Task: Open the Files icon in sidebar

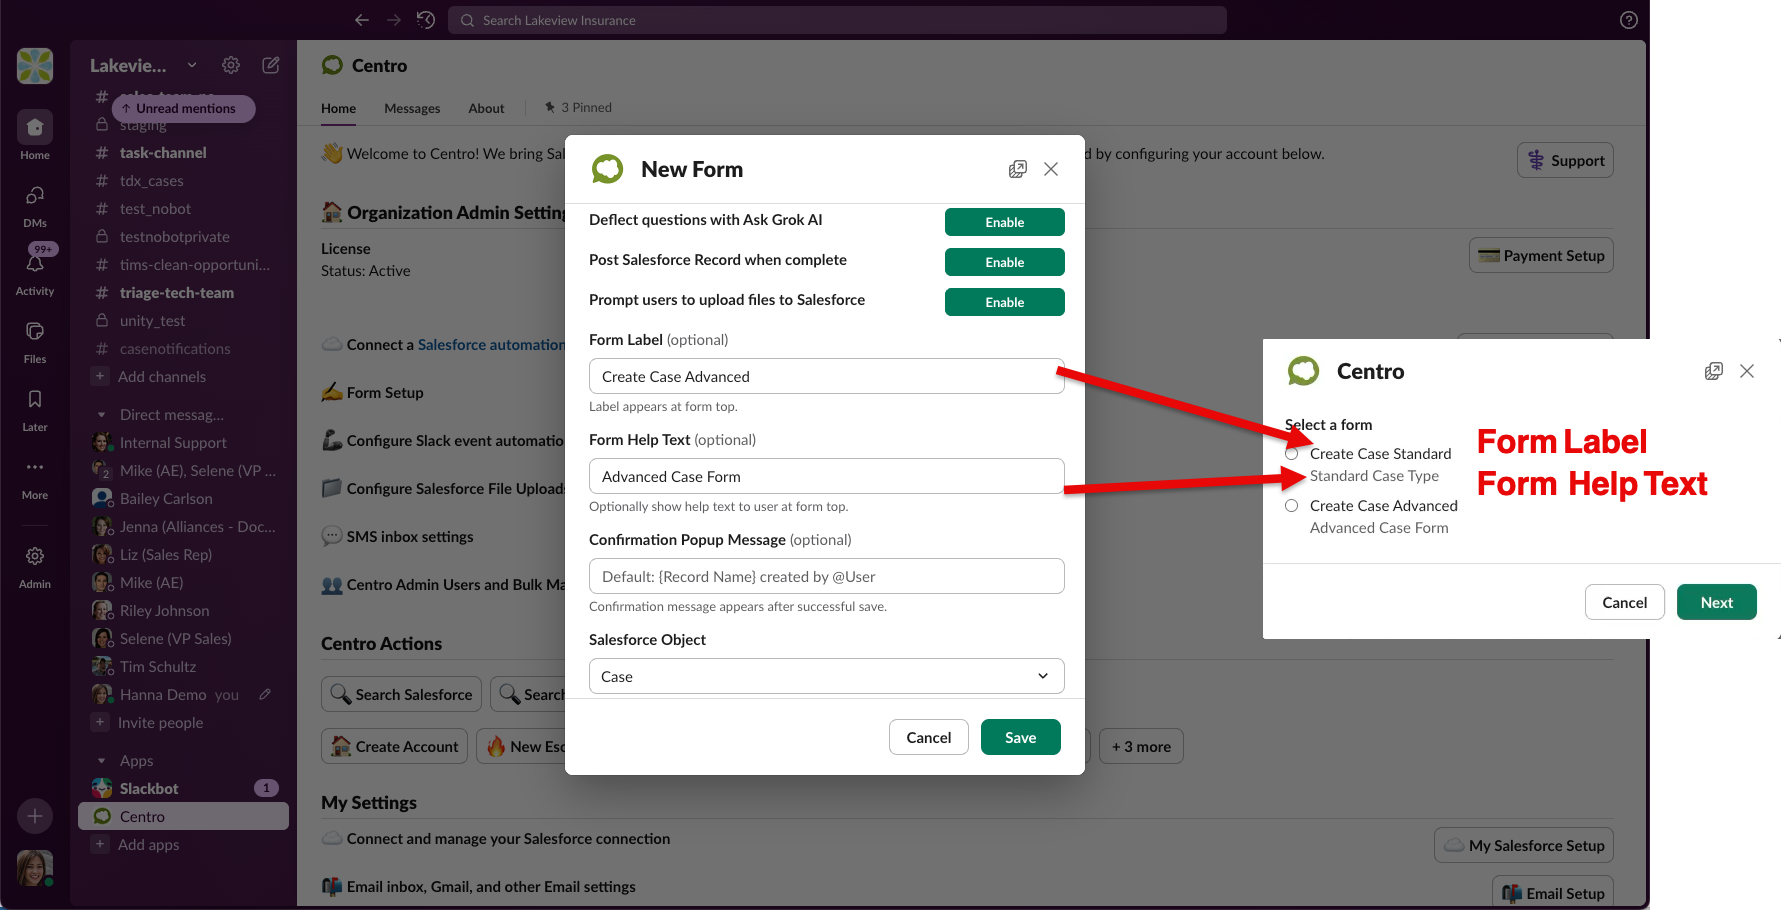Action: tap(35, 332)
